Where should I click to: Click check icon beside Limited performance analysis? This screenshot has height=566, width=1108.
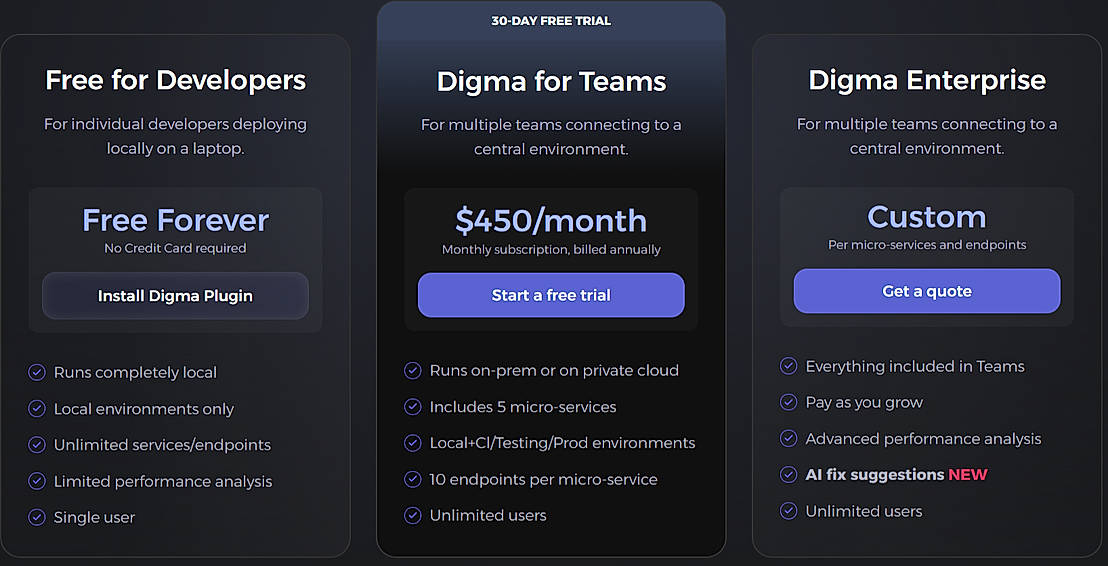(x=37, y=481)
